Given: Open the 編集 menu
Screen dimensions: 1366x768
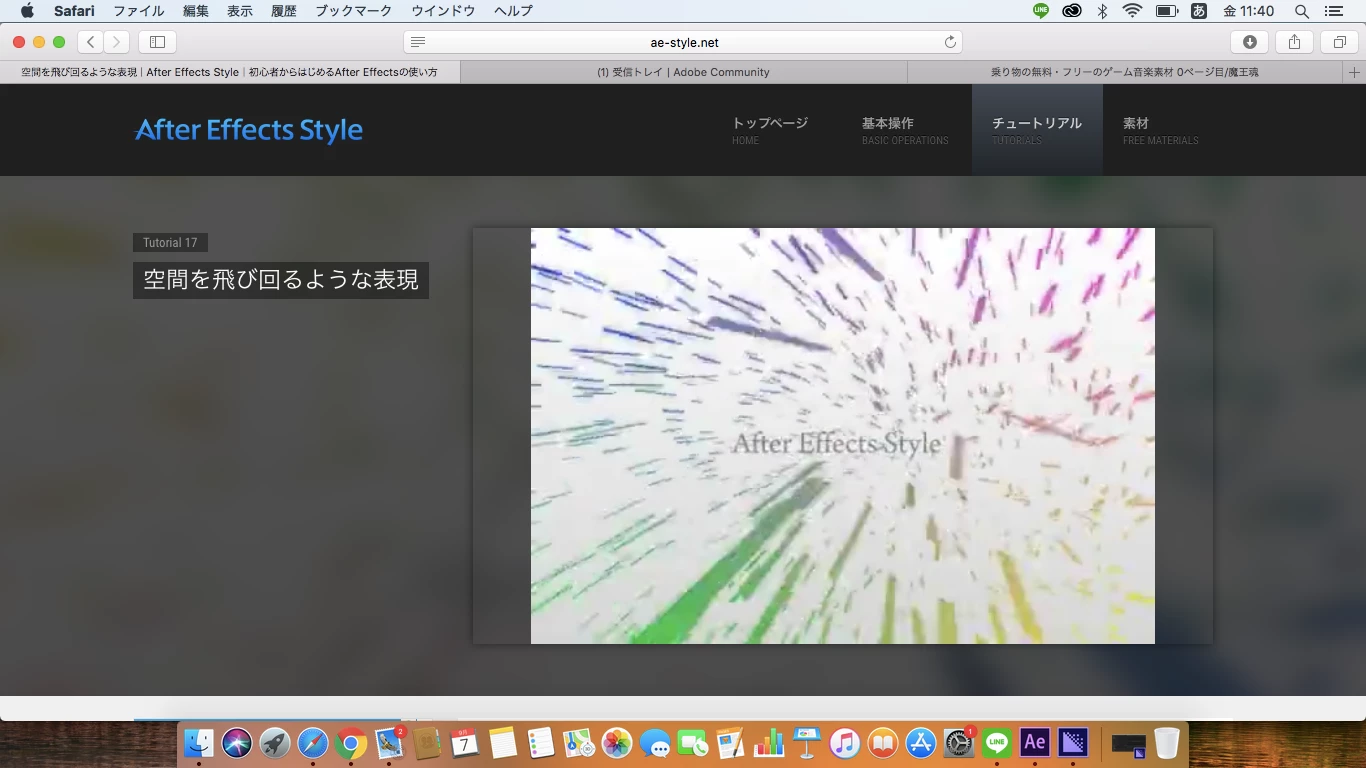Looking at the screenshot, I should pyautogui.click(x=196, y=11).
